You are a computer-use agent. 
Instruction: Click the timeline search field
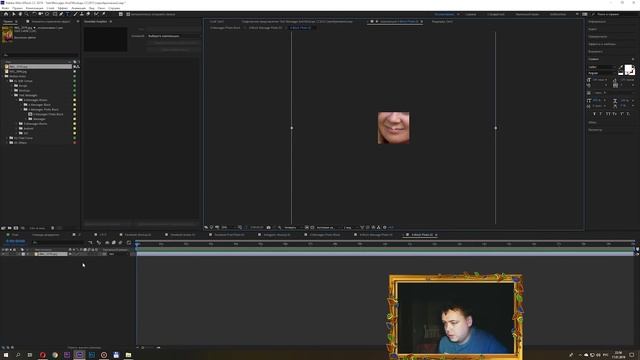click(x=59, y=242)
